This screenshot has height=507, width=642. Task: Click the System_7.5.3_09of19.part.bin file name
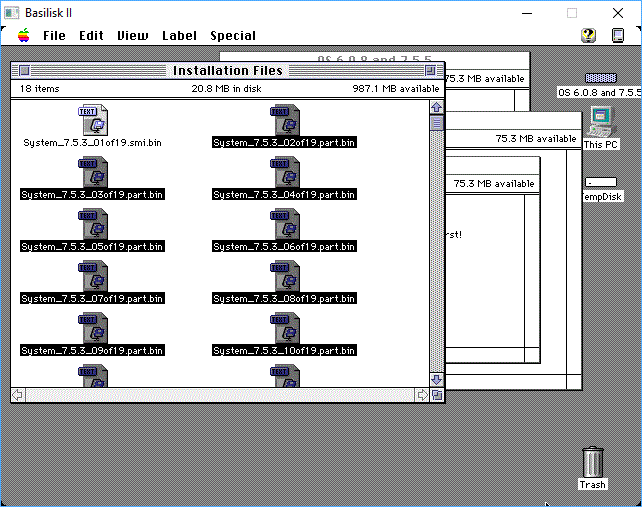pyautogui.click(x=93, y=351)
